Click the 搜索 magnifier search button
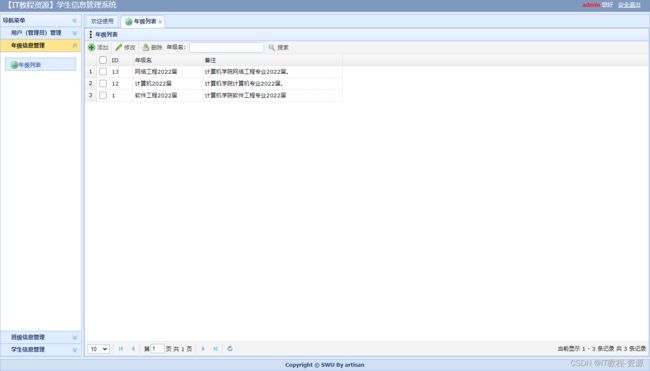 [278, 48]
